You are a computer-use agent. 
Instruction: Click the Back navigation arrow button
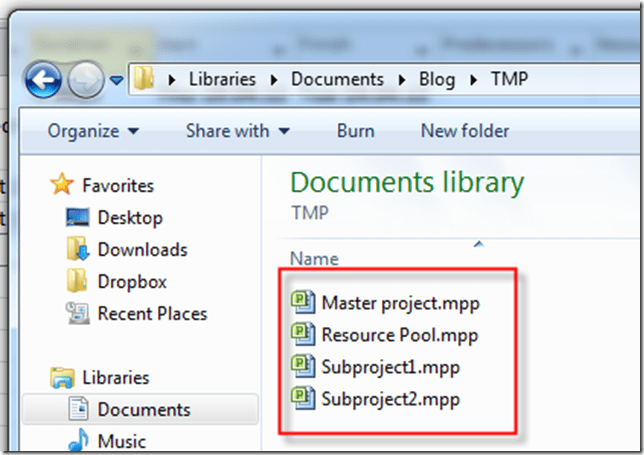pyautogui.click(x=42, y=81)
